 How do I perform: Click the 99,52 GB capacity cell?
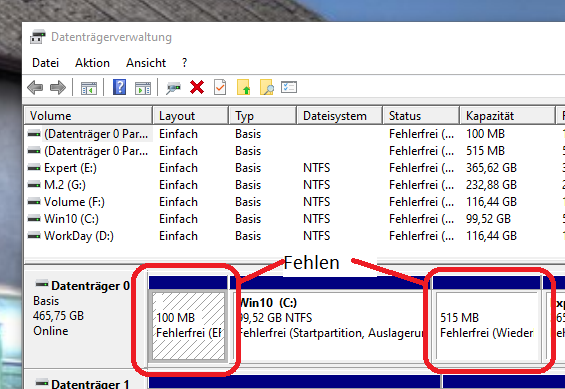[x=488, y=219]
